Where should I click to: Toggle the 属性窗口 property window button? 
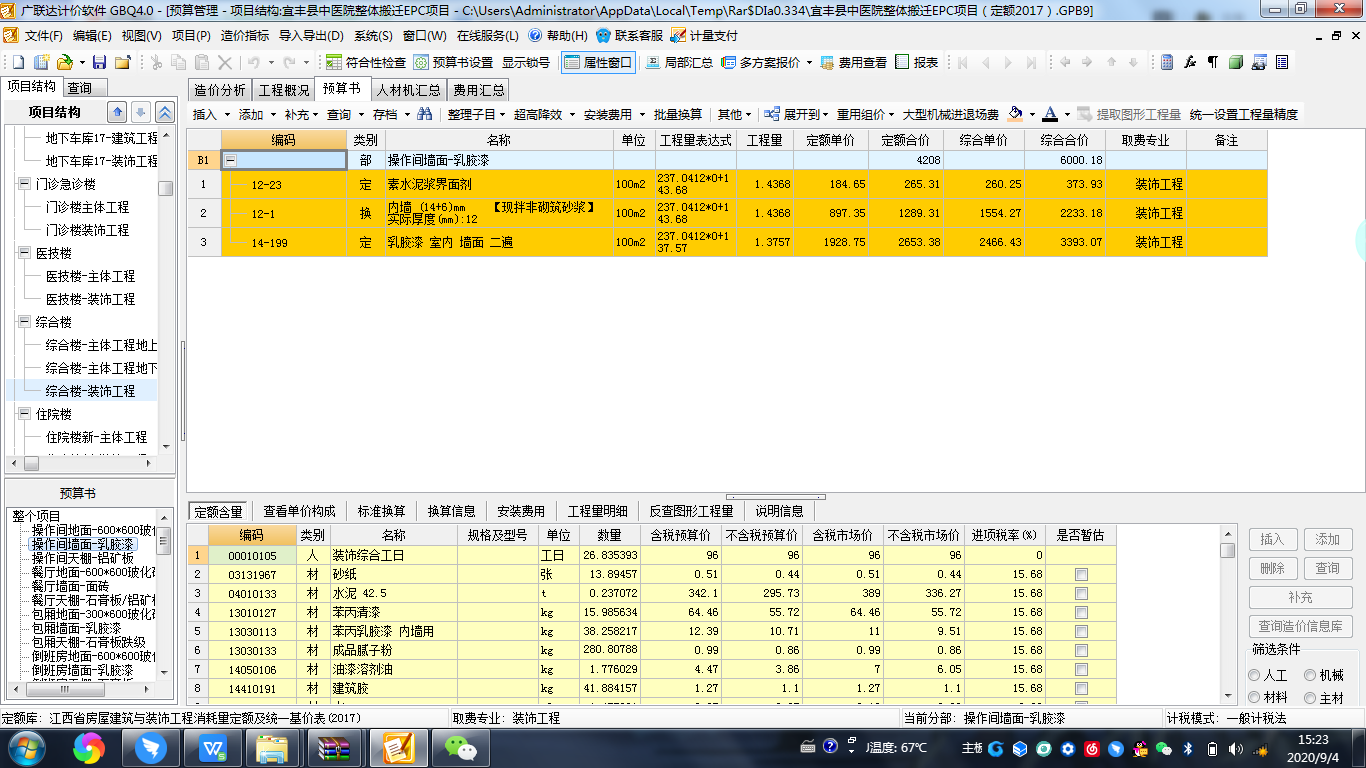(598, 62)
